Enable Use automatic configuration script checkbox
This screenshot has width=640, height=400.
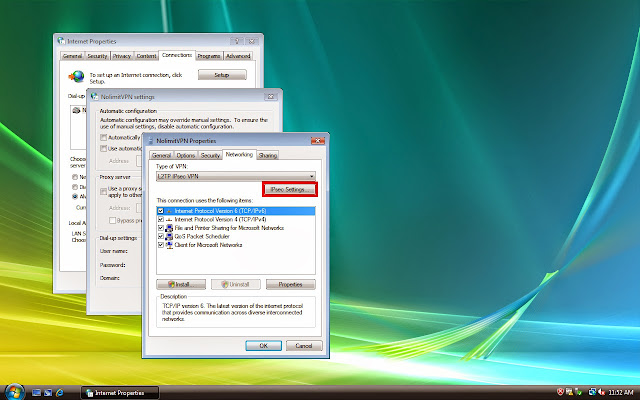[x=104, y=149]
